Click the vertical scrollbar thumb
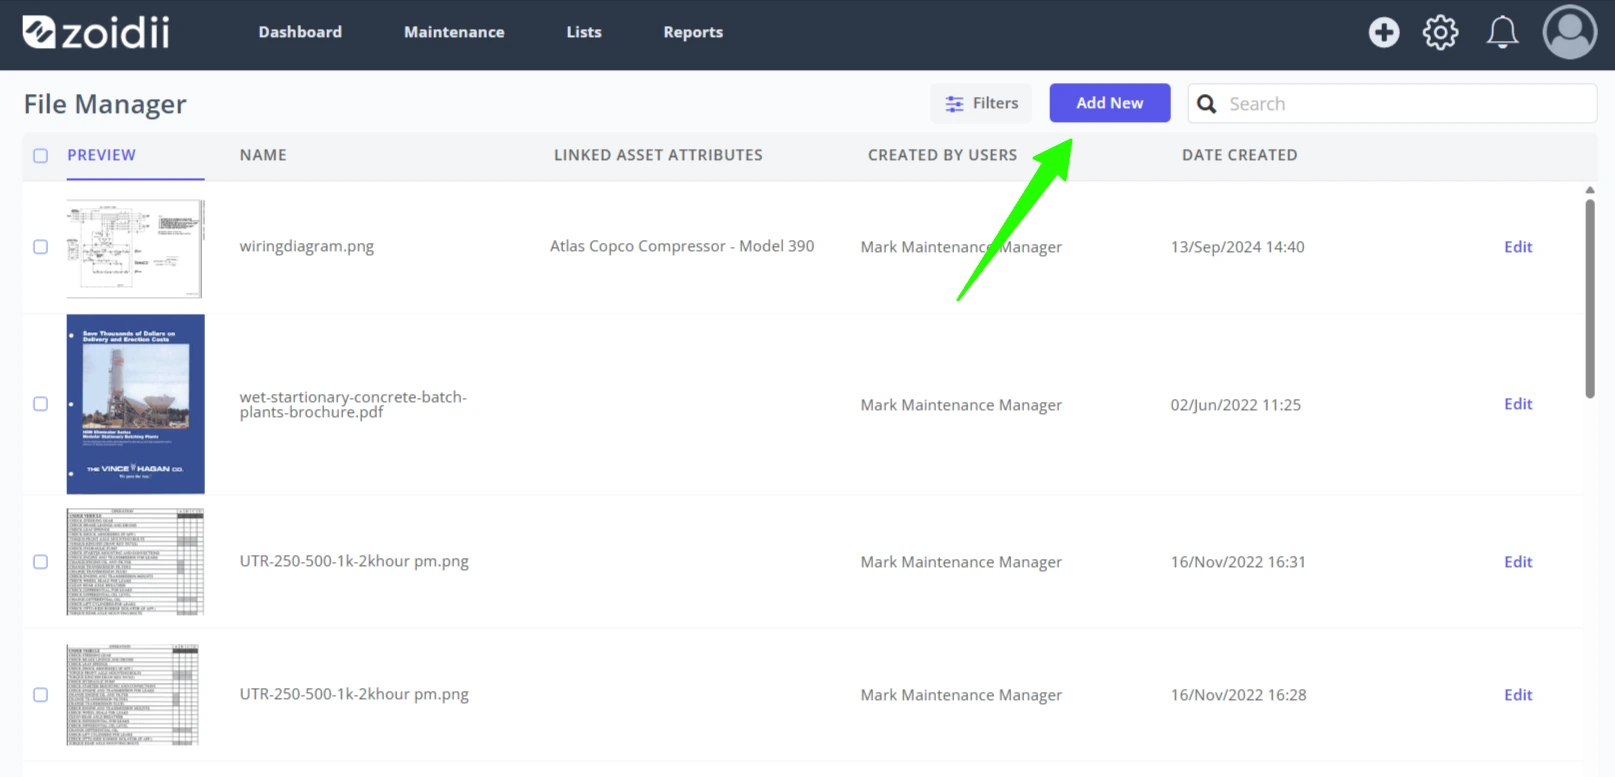 (1590, 298)
